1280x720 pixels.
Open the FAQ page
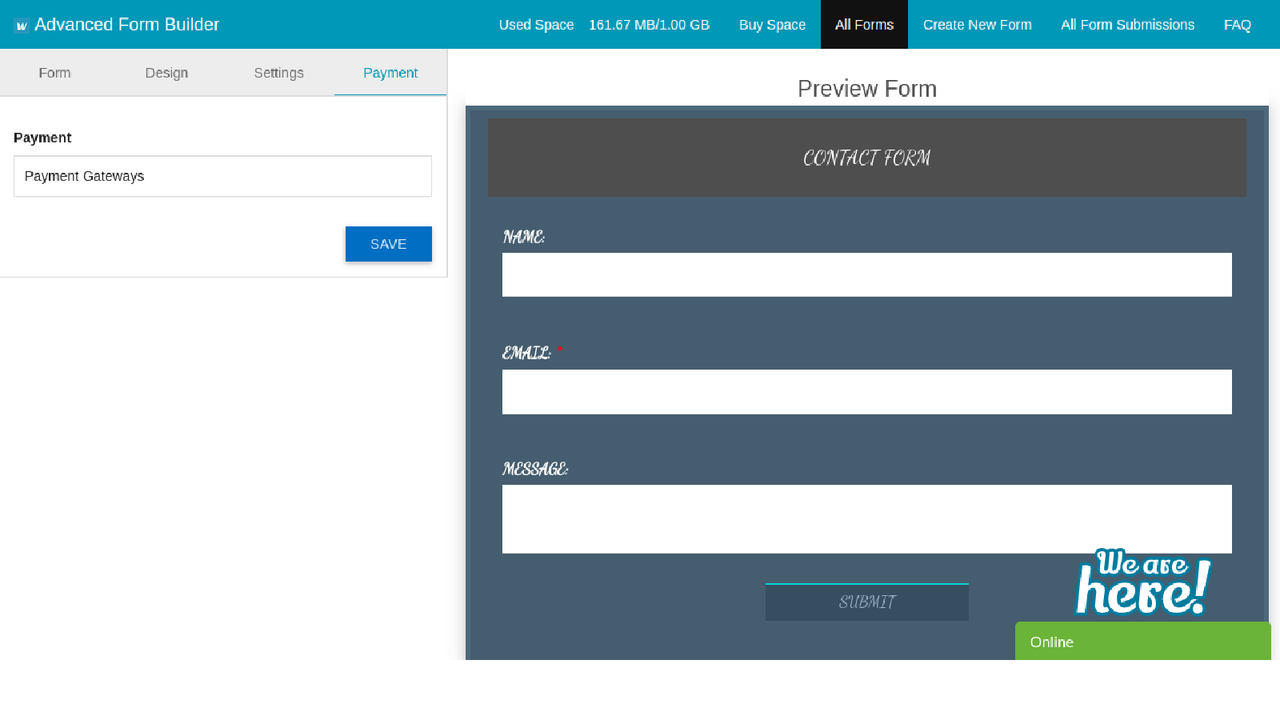[1238, 24]
